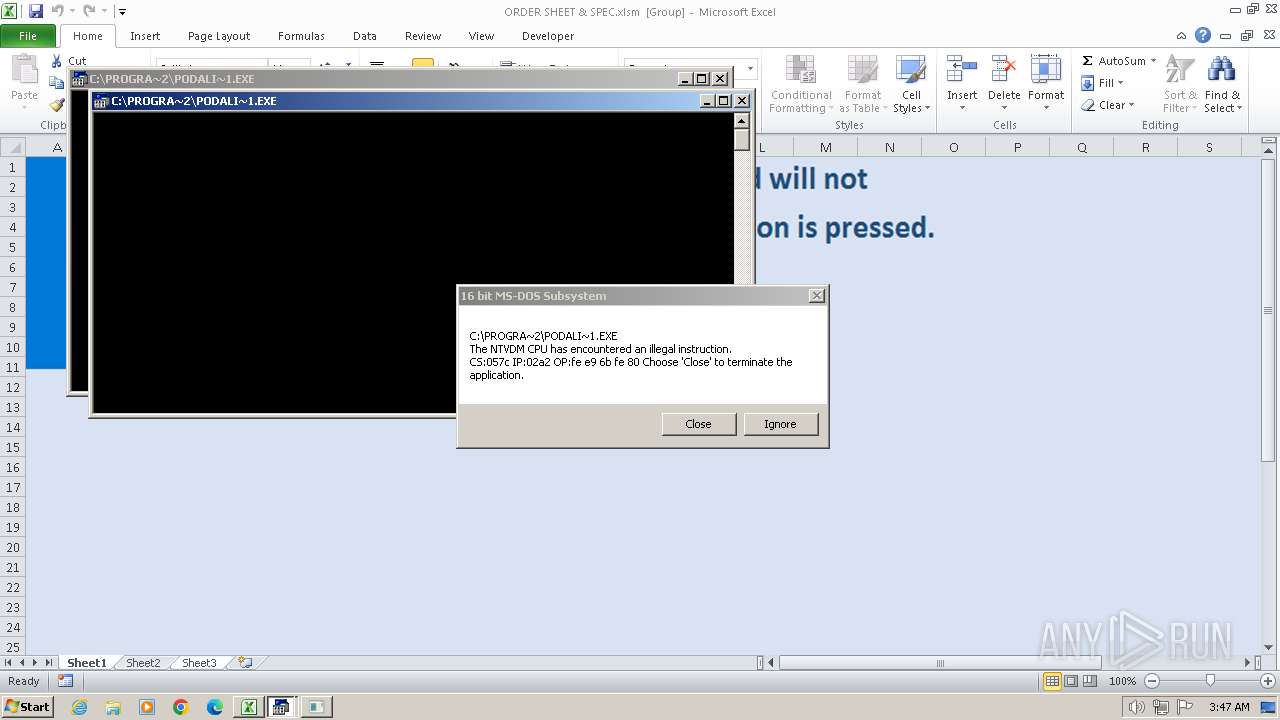Viewport: 1280px width, 720px height.
Task: Click the Format cells icon
Action: (1046, 70)
